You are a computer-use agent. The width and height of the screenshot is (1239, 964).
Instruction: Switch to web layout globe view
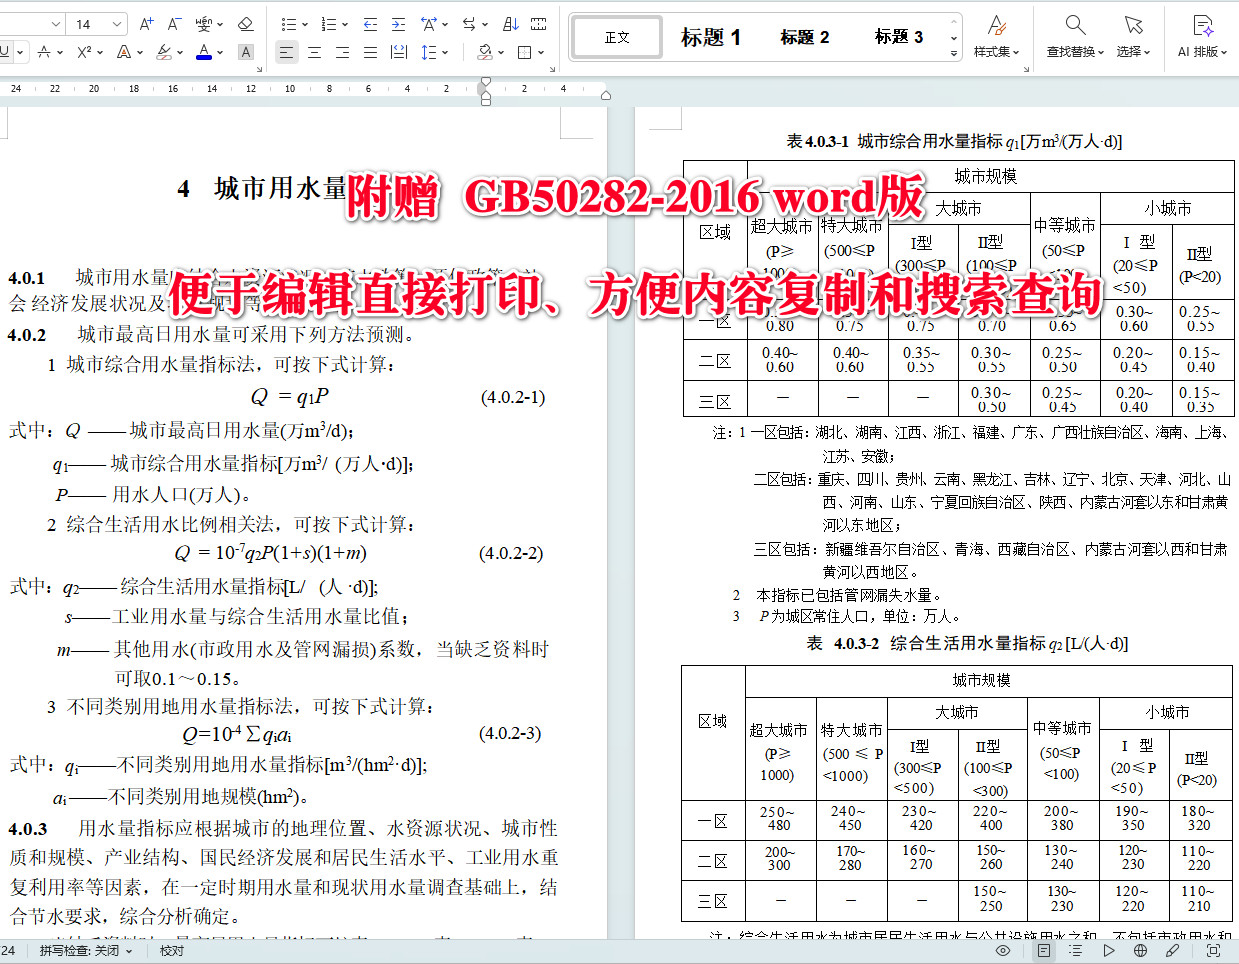[1141, 951]
